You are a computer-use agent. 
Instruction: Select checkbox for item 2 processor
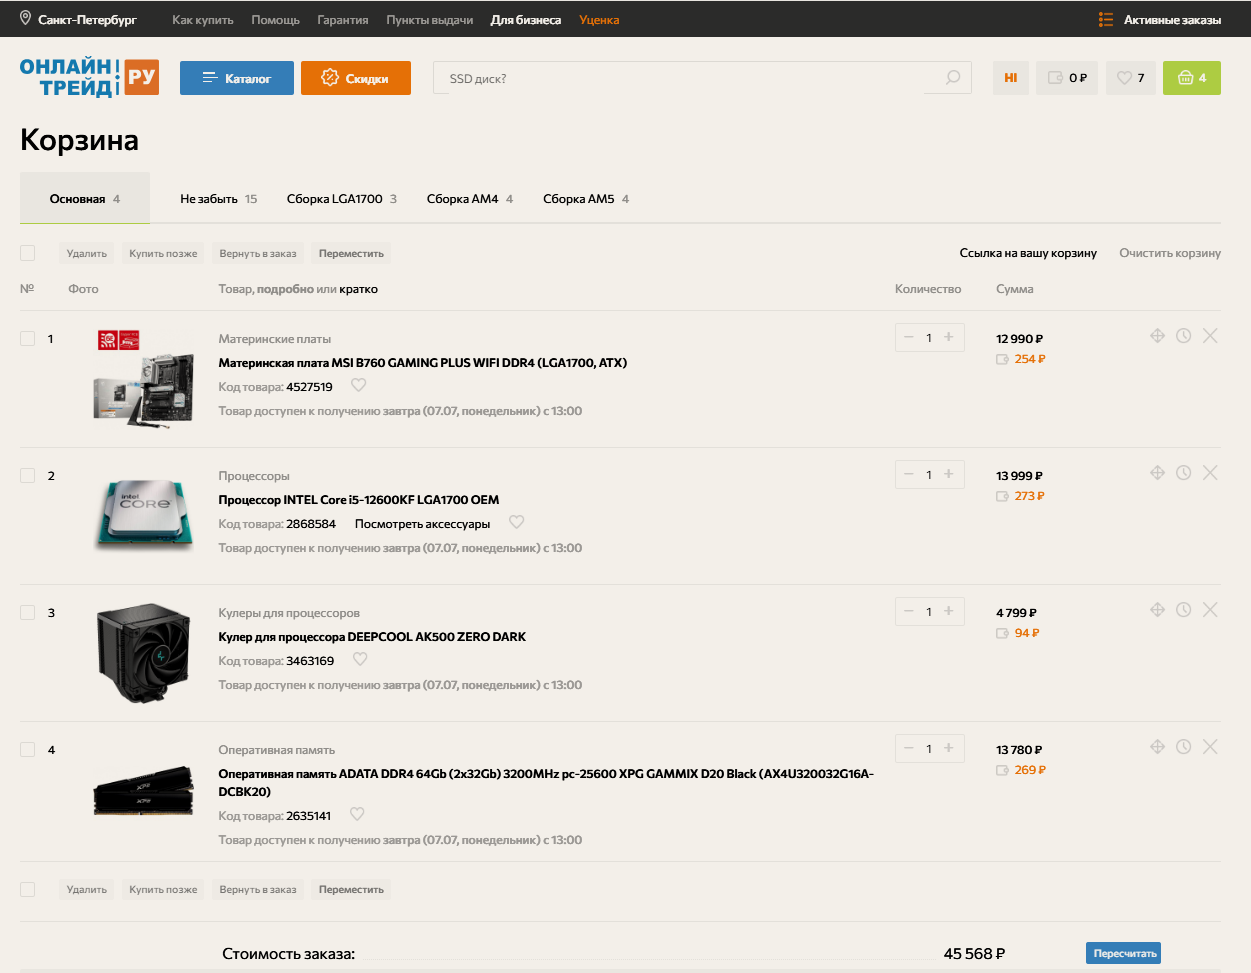(x=28, y=476)
